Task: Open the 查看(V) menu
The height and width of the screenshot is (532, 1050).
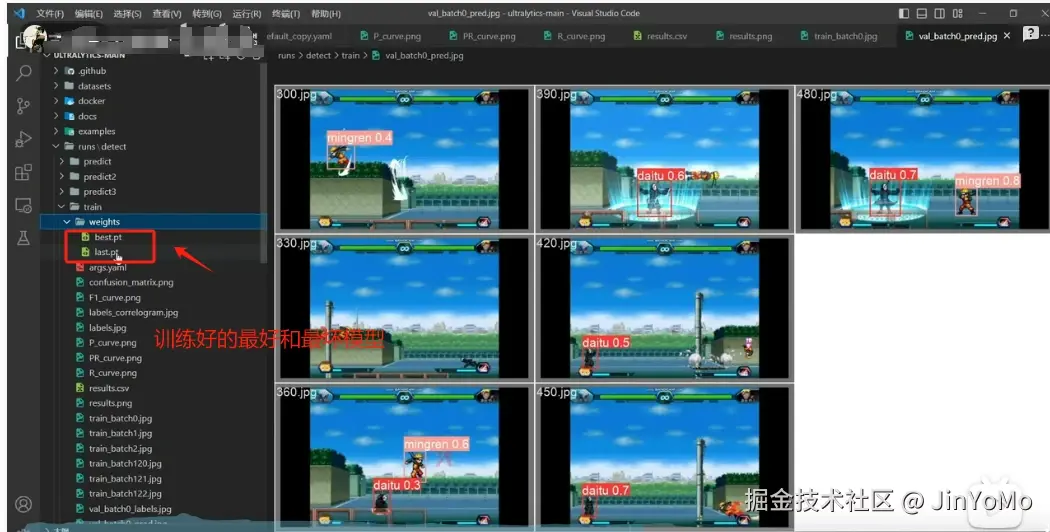Action: tap(167, 13)
